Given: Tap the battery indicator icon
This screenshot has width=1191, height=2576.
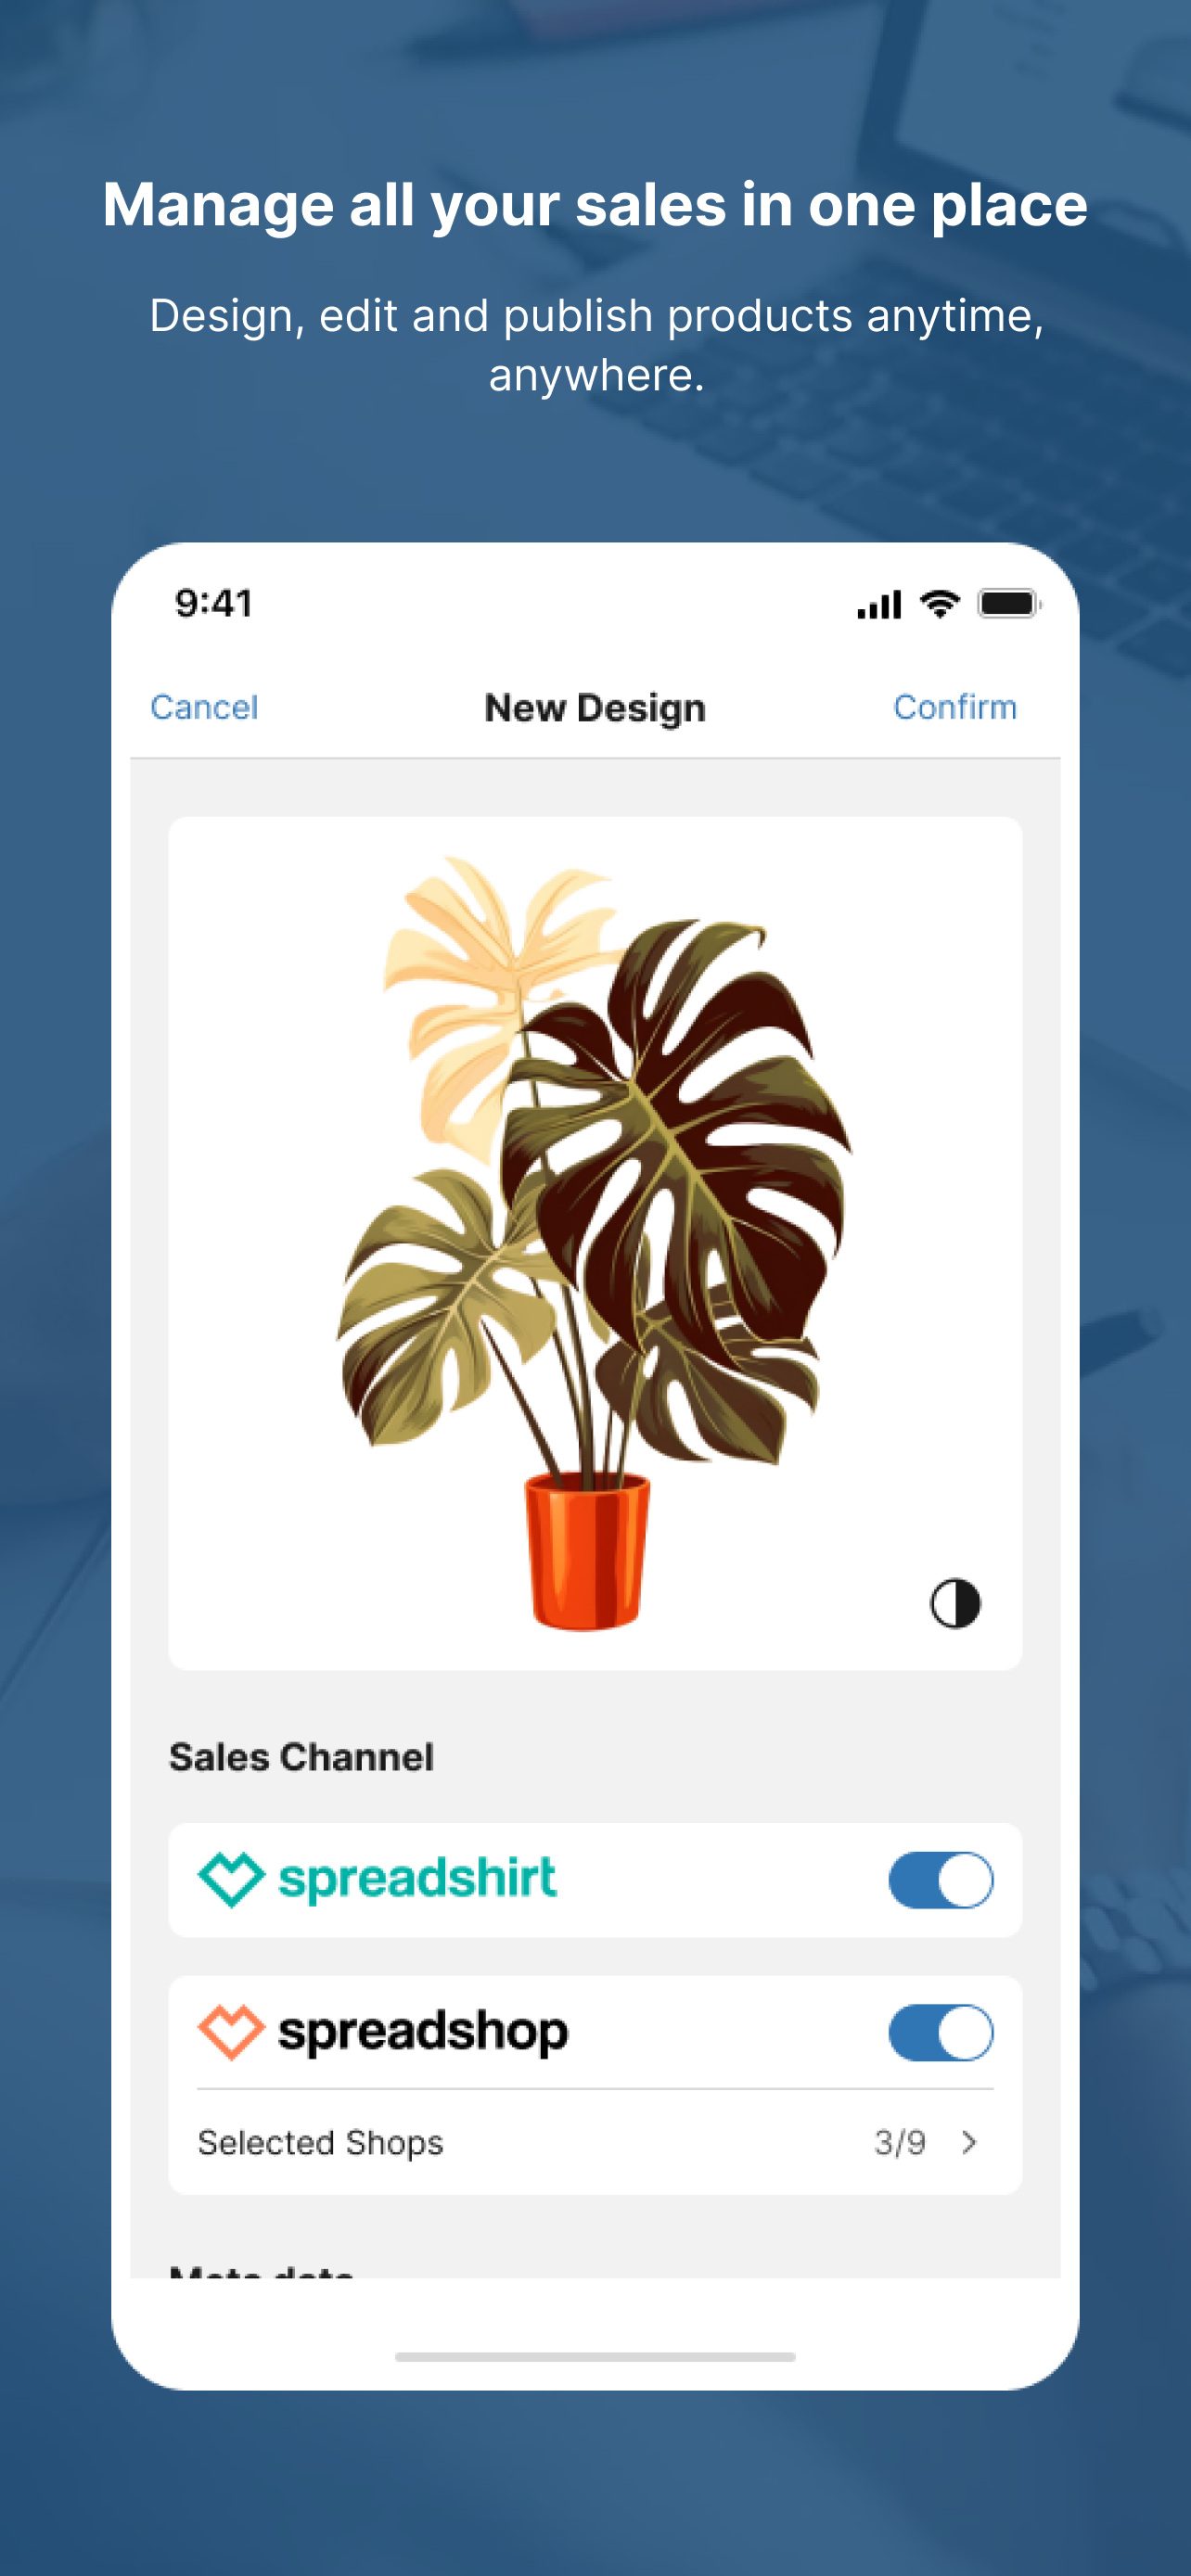Looking at the screenshot, I should click(1010, 604).
